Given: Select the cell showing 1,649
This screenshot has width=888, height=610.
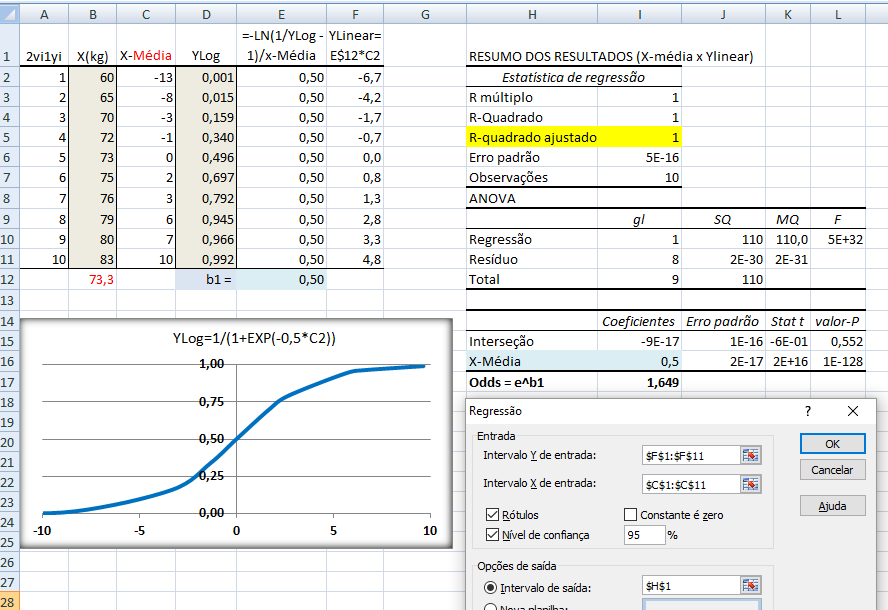Looking at the screenshot, I should click(639, 382).
